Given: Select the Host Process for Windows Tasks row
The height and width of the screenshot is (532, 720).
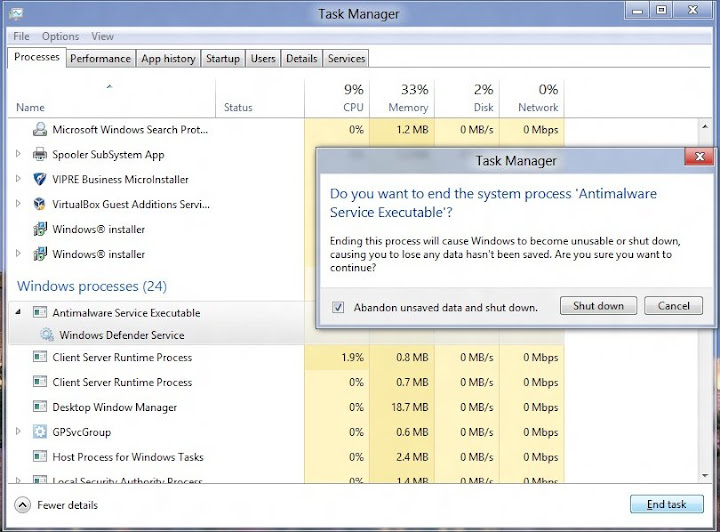Looking at the screenshot, I should coord(286,456).
